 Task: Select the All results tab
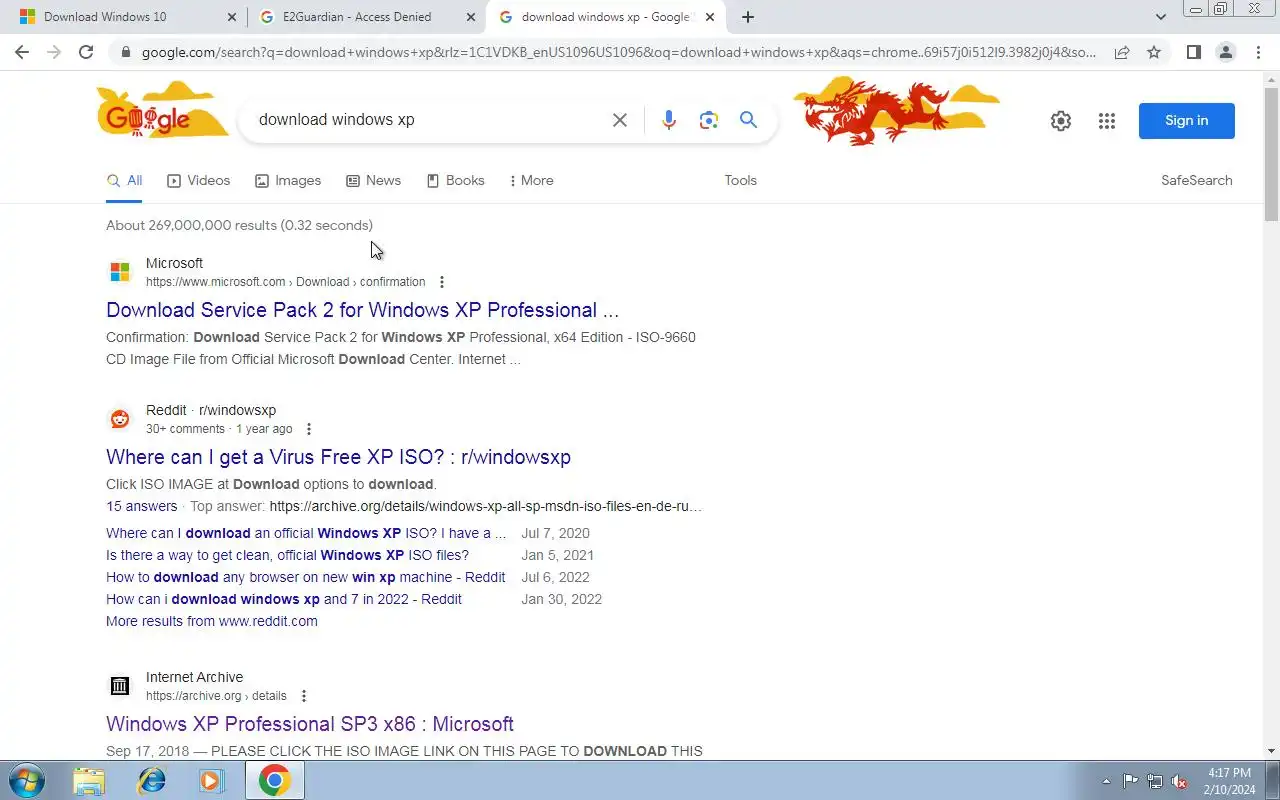pos(124,181)
